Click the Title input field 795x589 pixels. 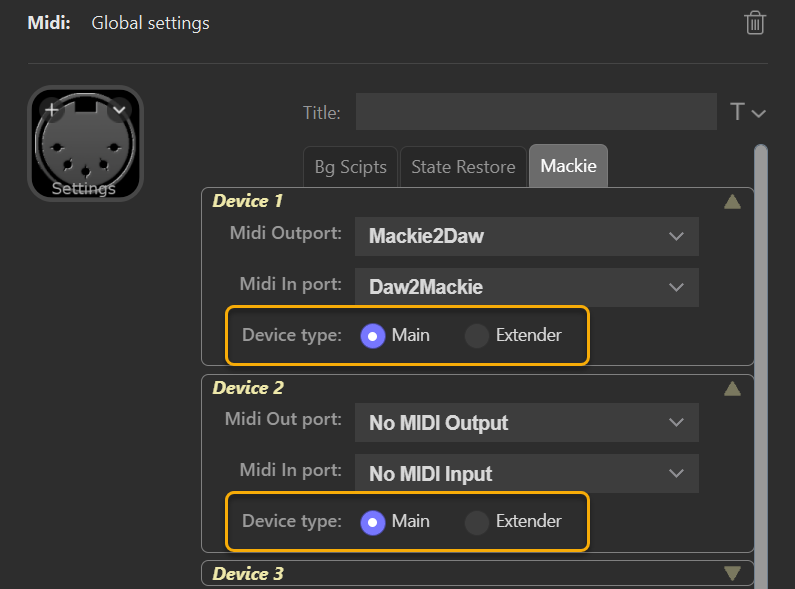click(536, 112)
